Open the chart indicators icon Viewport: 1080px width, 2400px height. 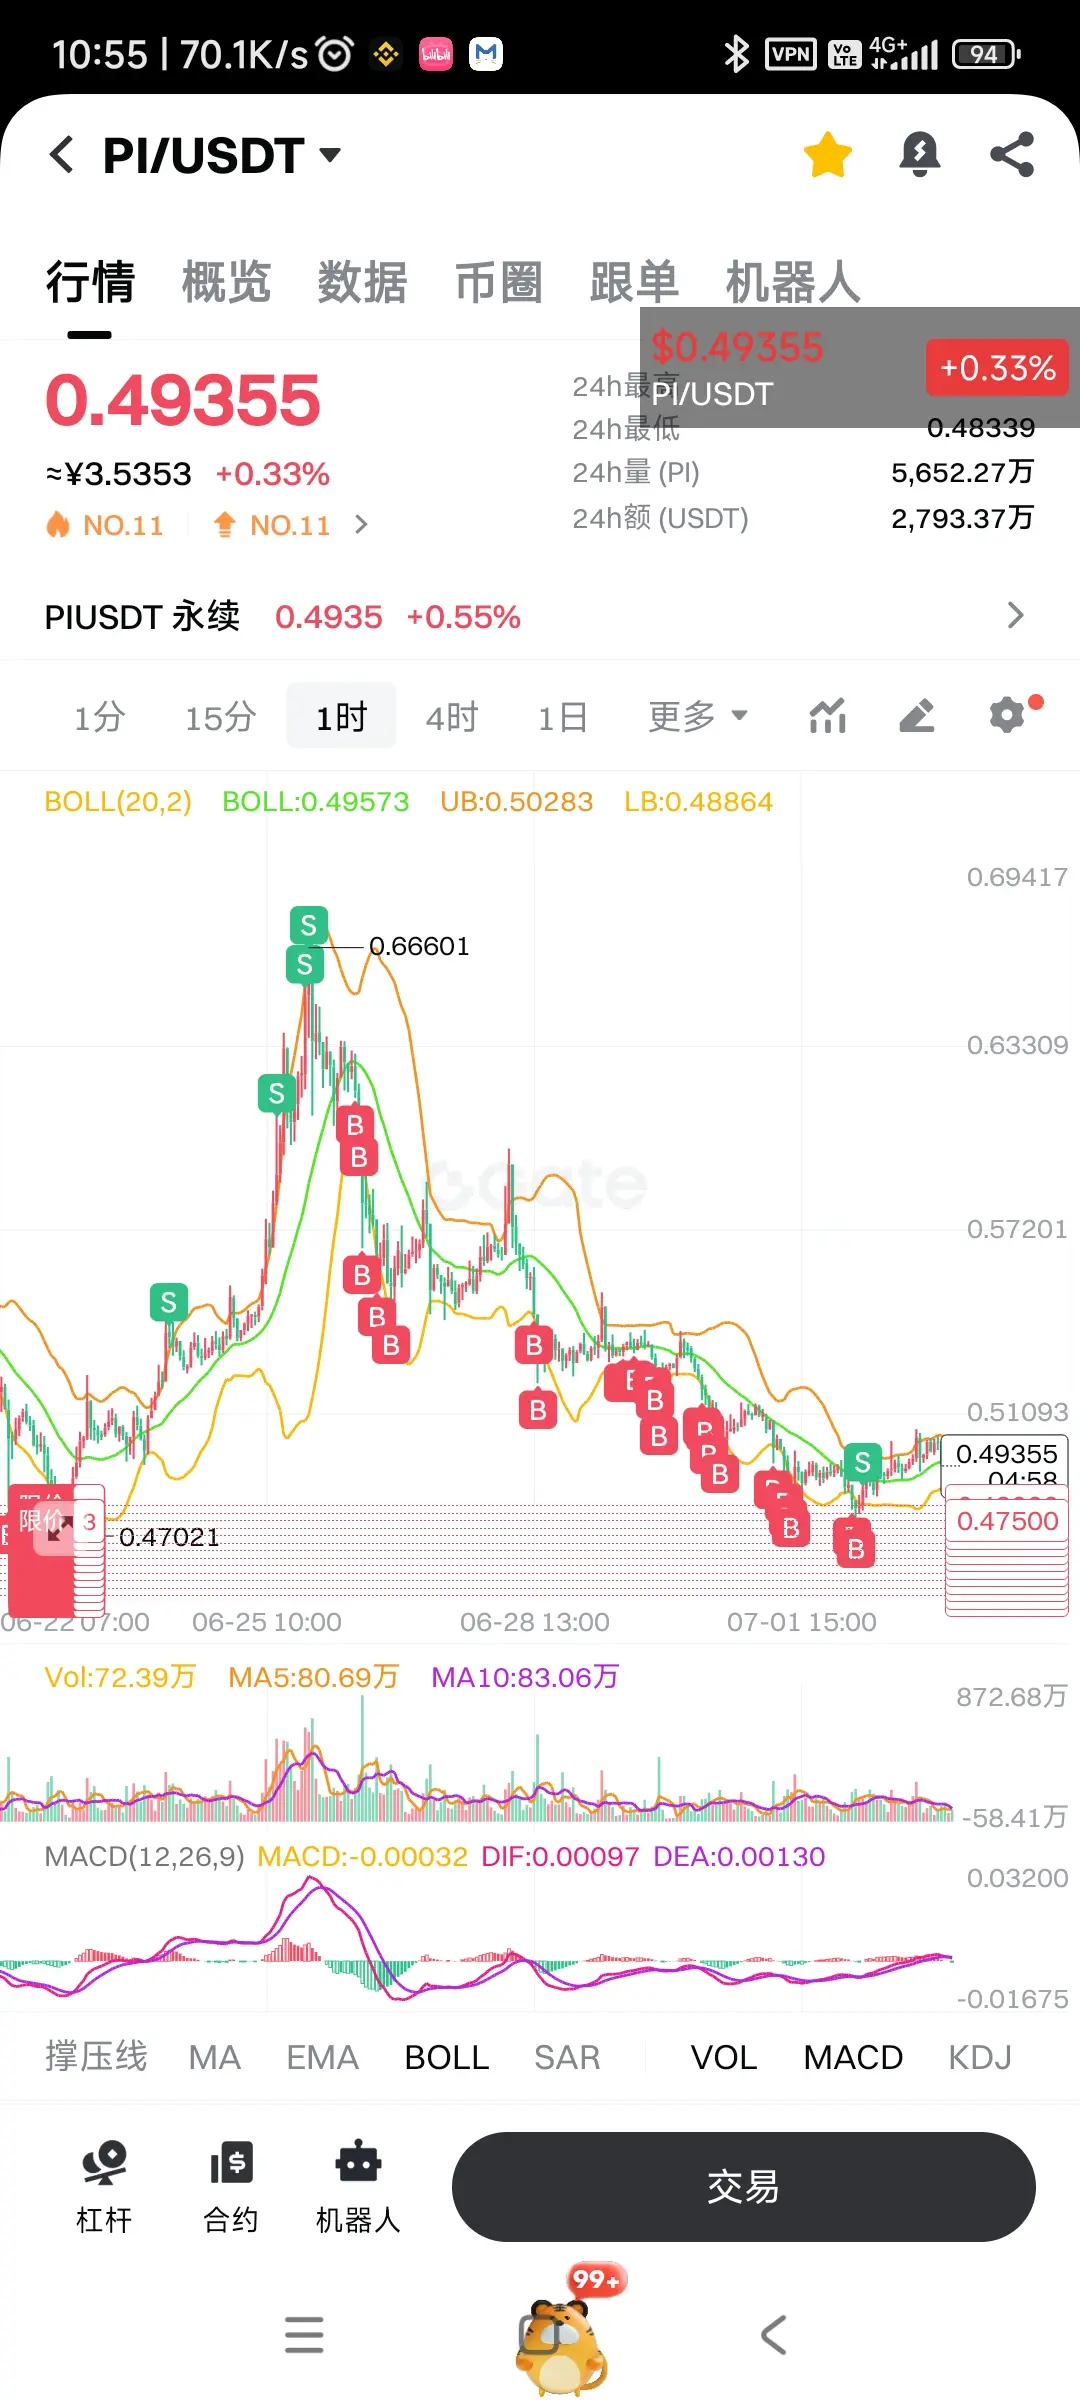pyautogui.click(x=828, y=716)
